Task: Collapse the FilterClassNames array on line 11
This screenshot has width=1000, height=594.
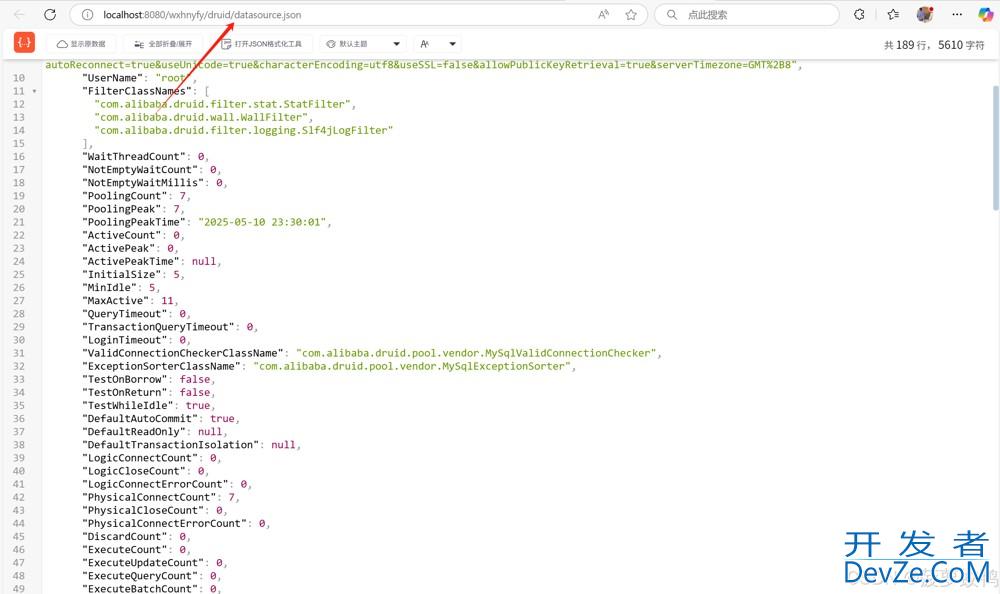Action: pyautogui.click(x=34, y=91)
